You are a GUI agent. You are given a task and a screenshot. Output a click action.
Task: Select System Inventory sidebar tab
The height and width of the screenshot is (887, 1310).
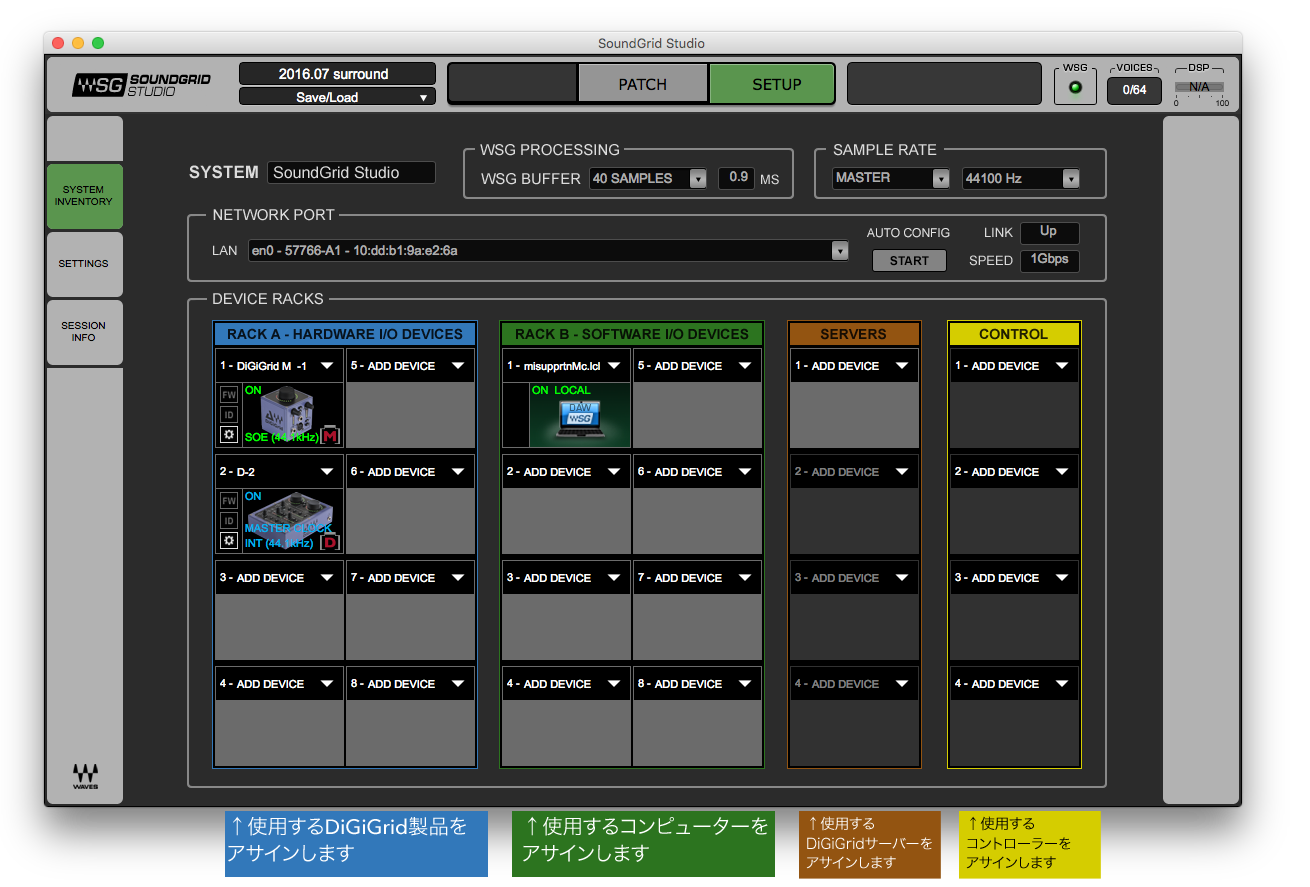coord(84,196)
